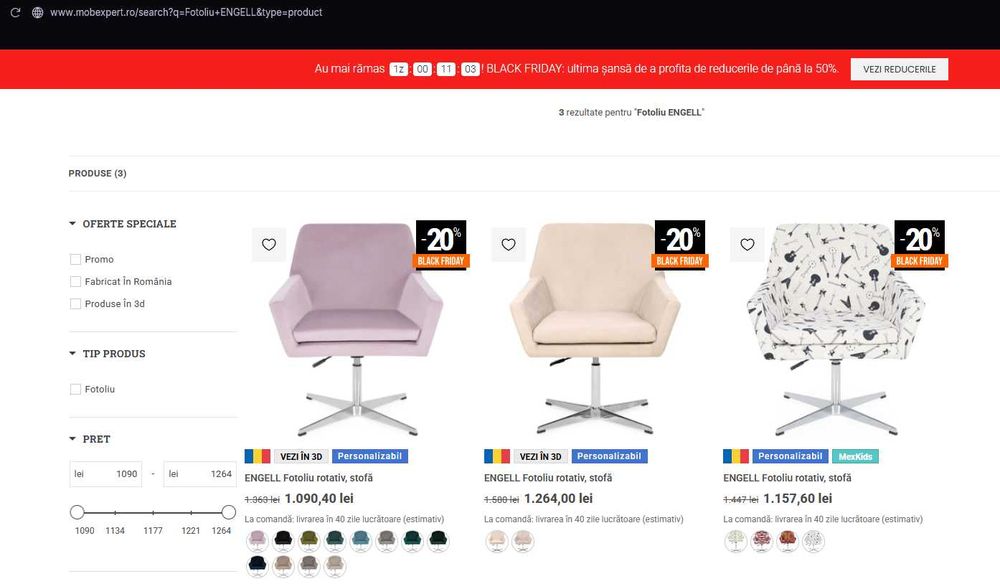1000x584 pixels.
Task: Collapse the OFERTE SPECIALE filter section
Action: tap(122, 224)
